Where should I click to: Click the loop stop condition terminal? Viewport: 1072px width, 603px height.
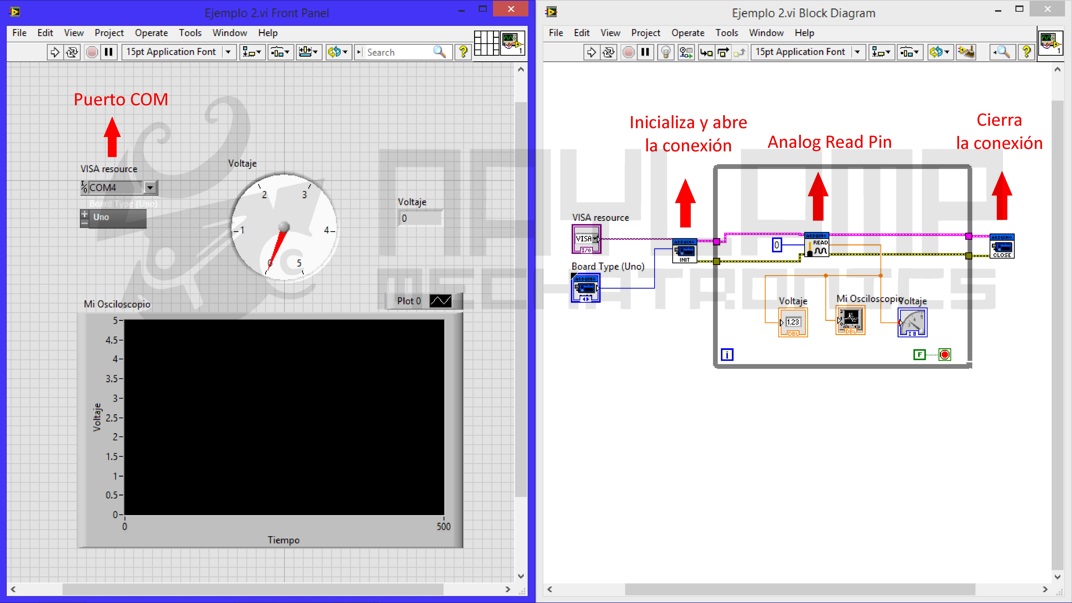pos(944,354)
